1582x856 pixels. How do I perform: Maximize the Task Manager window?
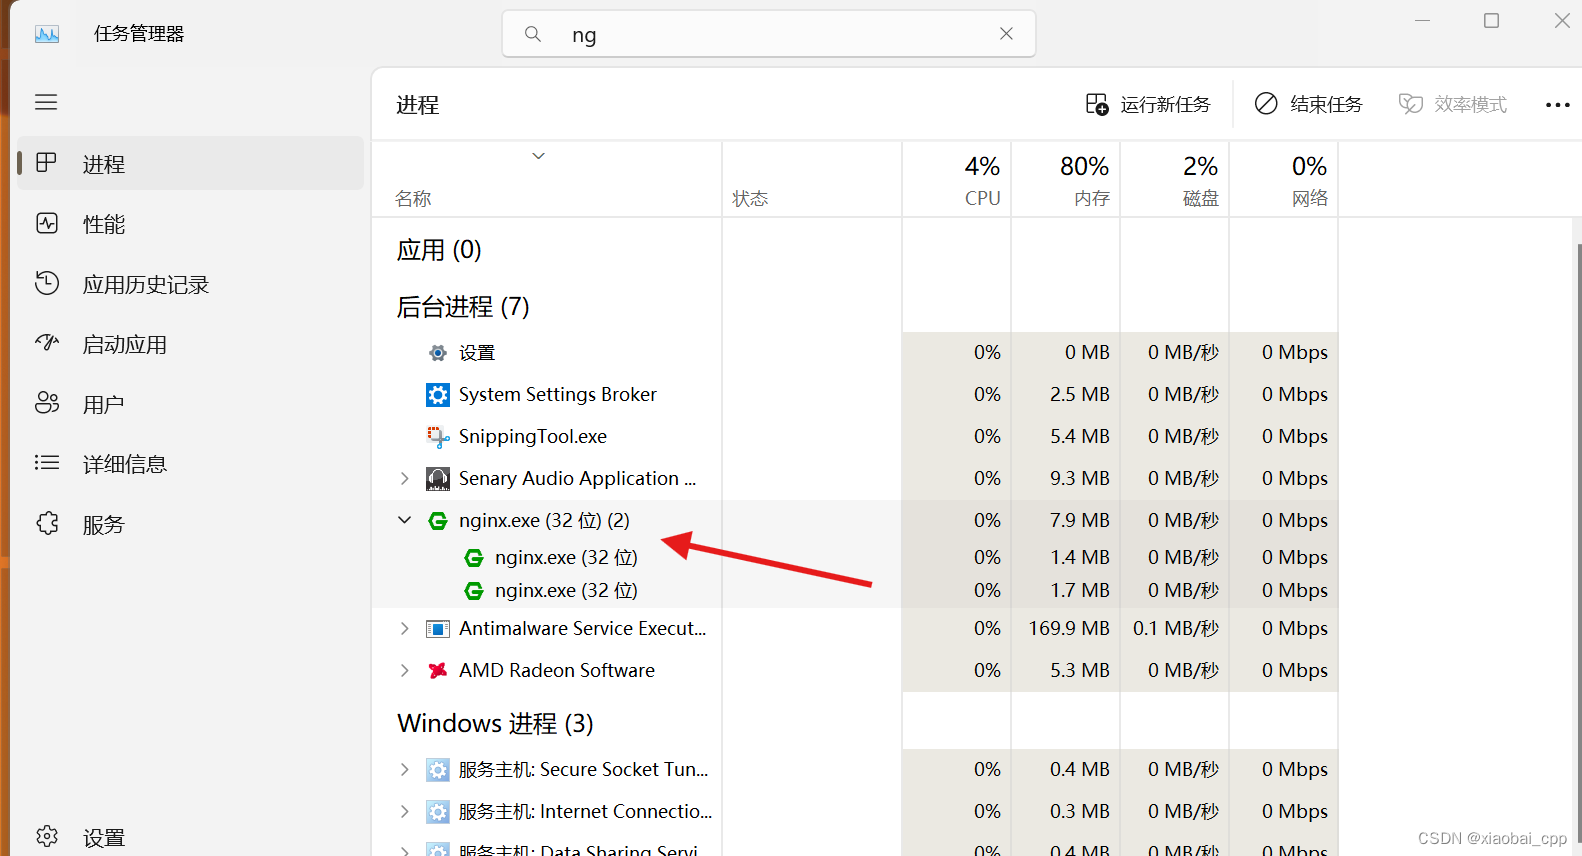pos(1491,21)
